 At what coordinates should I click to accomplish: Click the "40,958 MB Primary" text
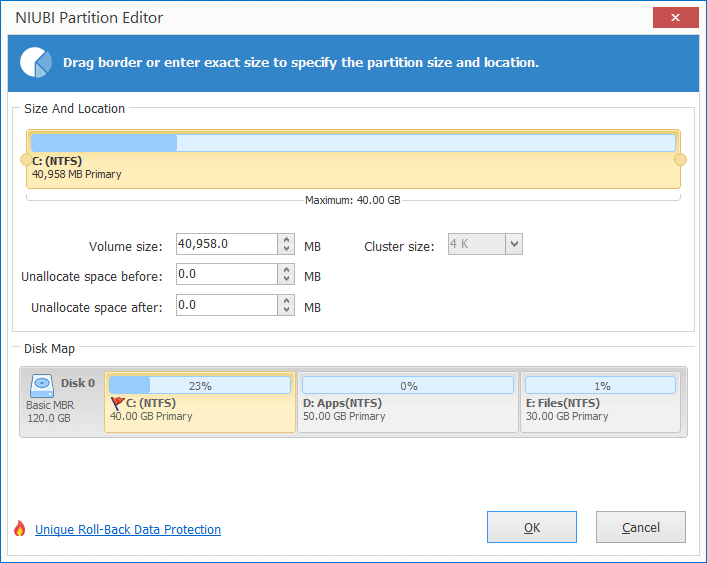click(x=77, y=174)
